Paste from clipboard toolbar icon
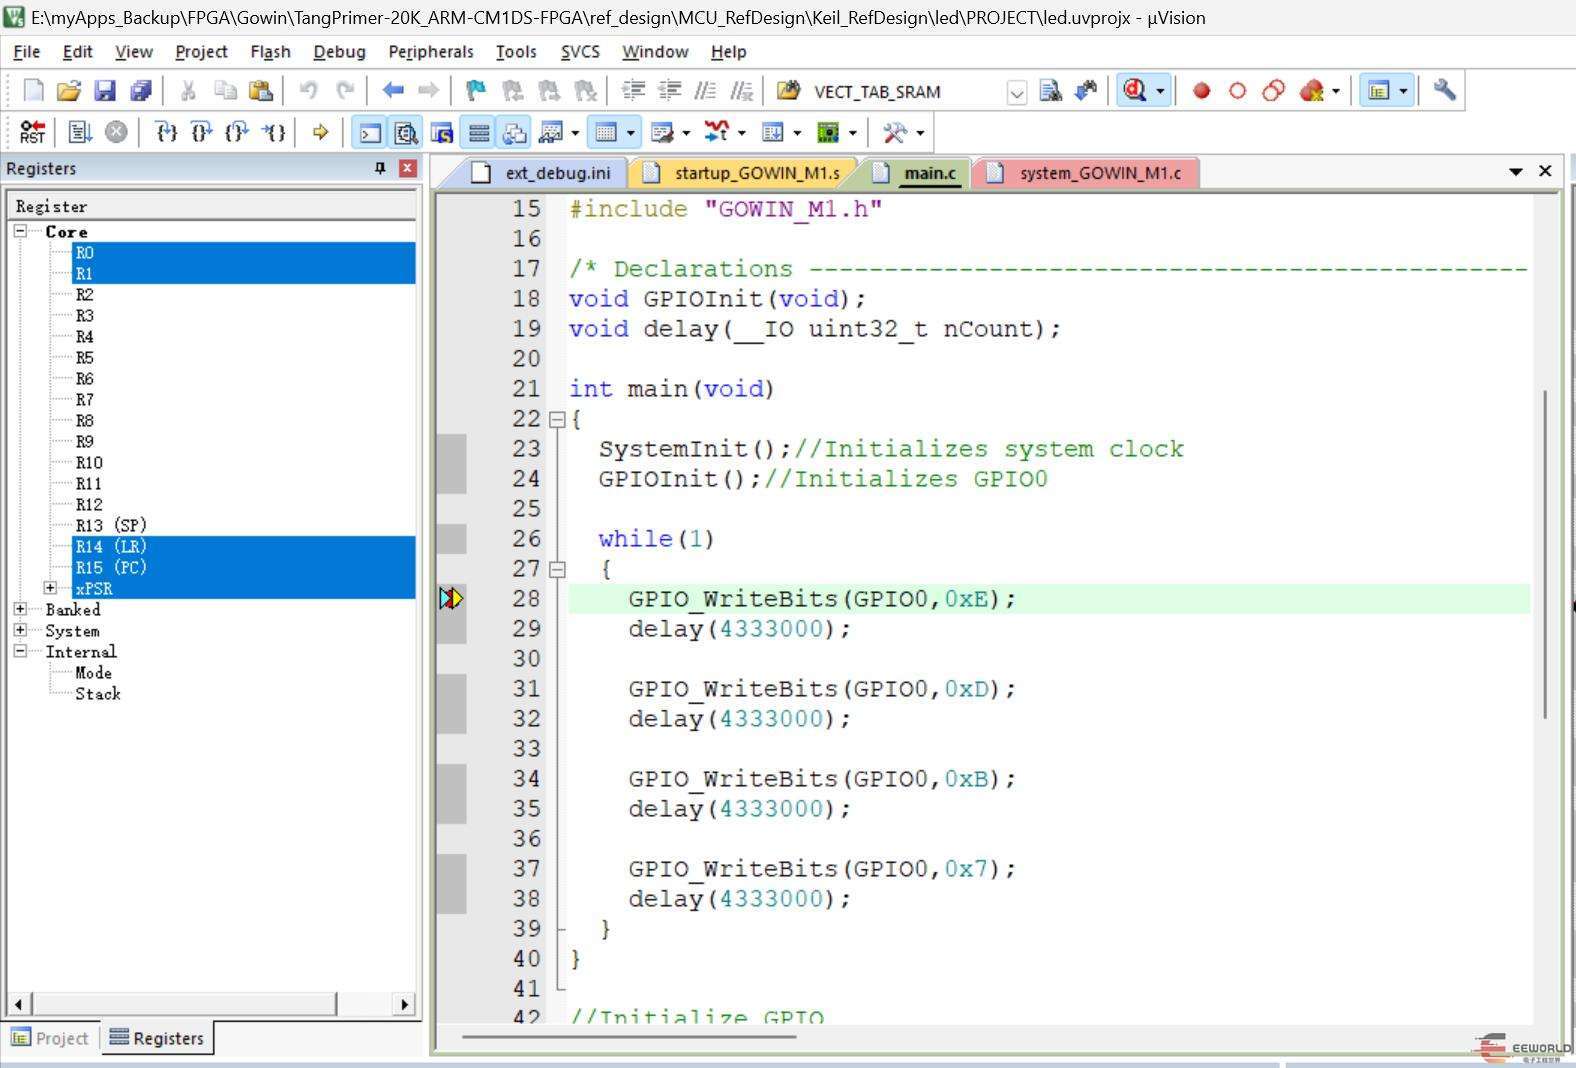The height and width of the screenshot is (1068, 1576). [261, 91]
